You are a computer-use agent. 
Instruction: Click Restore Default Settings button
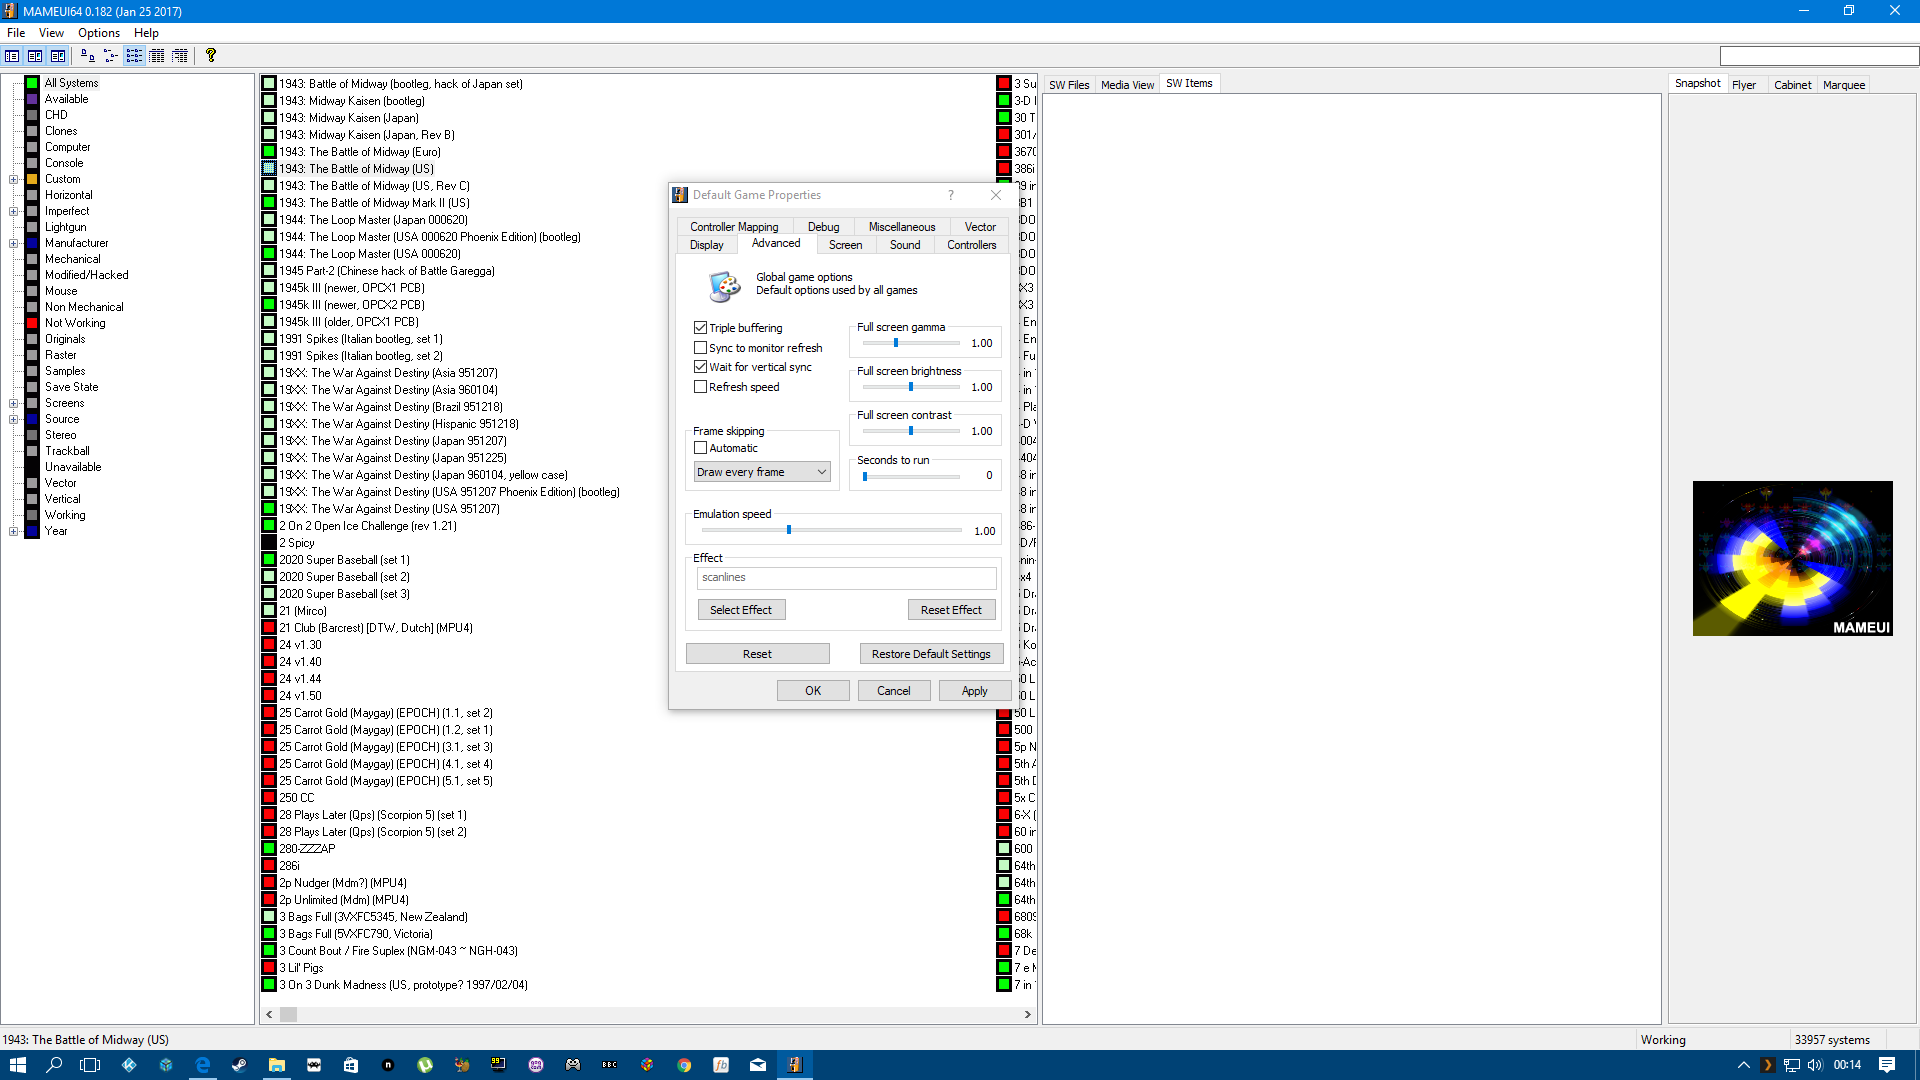931,654
